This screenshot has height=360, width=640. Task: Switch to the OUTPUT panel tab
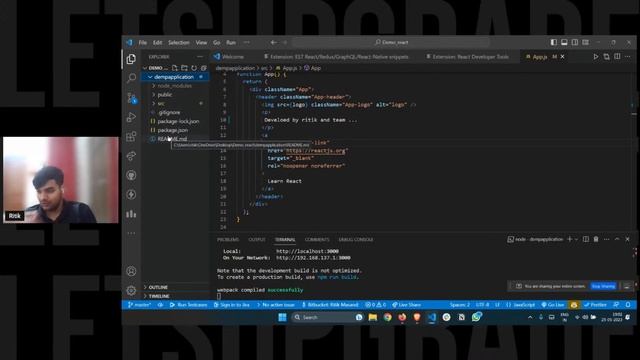(x=257, y=240)
